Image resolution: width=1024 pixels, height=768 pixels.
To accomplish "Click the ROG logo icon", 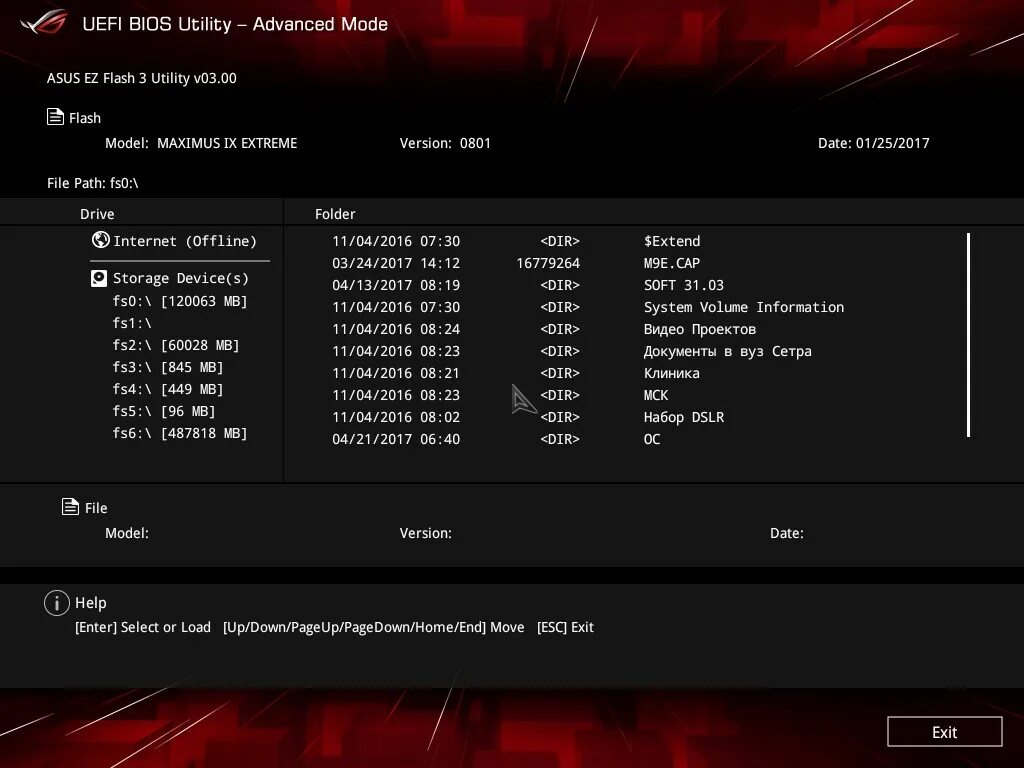I will click(44, 24).
